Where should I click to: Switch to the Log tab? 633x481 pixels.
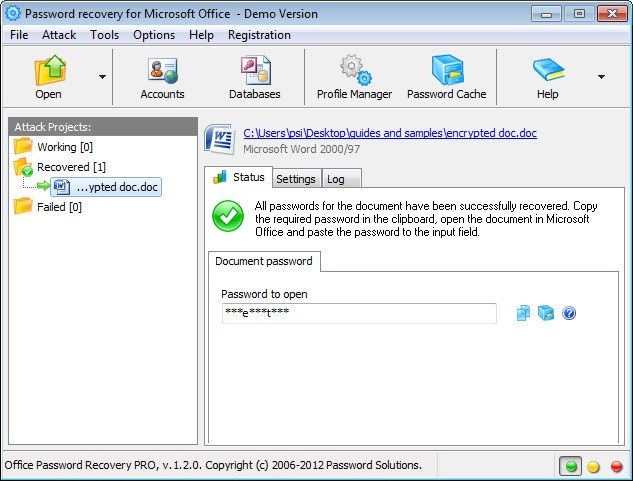pyautogui.click(x=341, y=179)
